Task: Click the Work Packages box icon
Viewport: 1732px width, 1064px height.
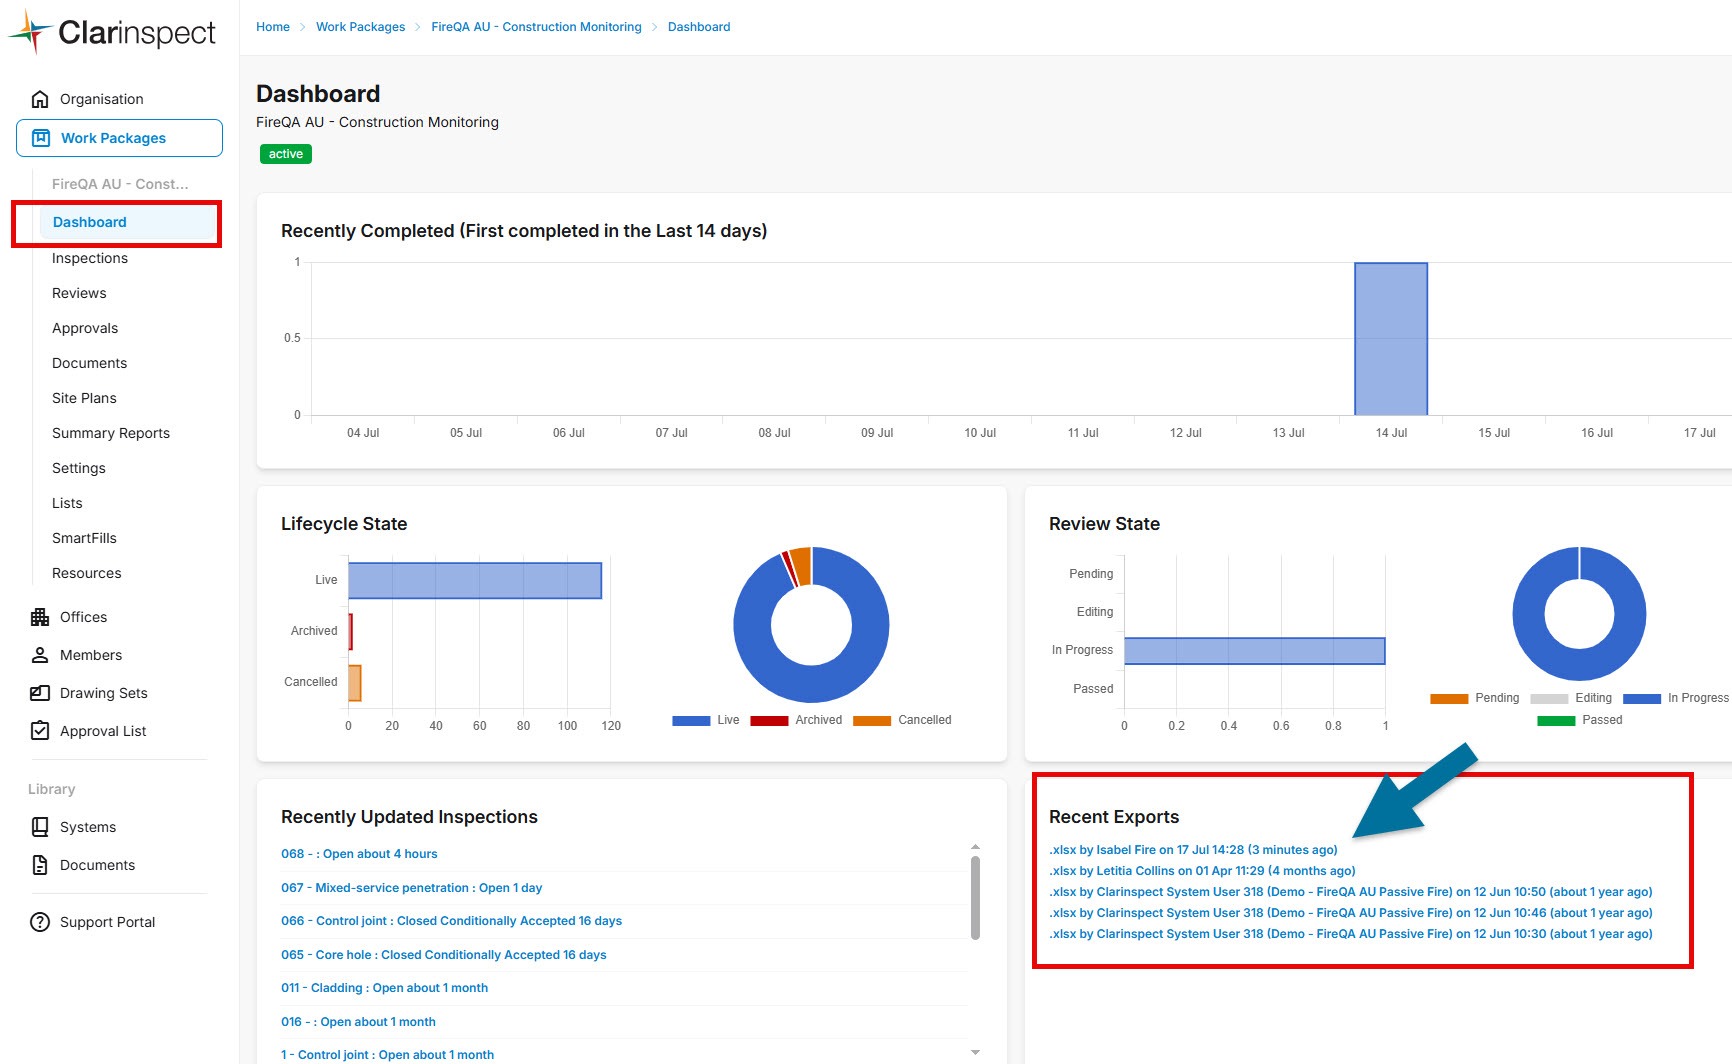Action: [x=41, y=138]
